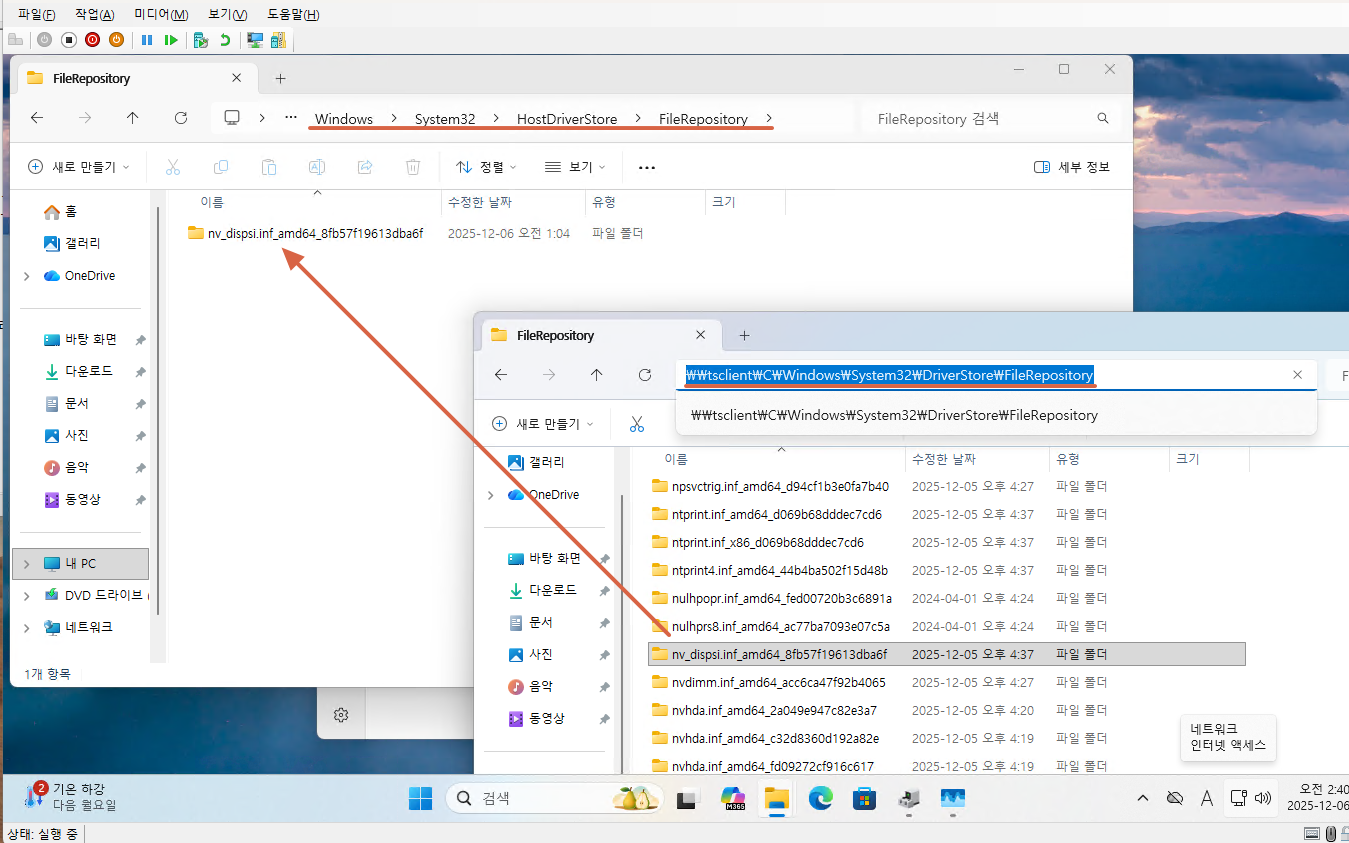Open Task View from the taskbar
The width and height of the screenshot is (1349, 843).
[686, 798]
